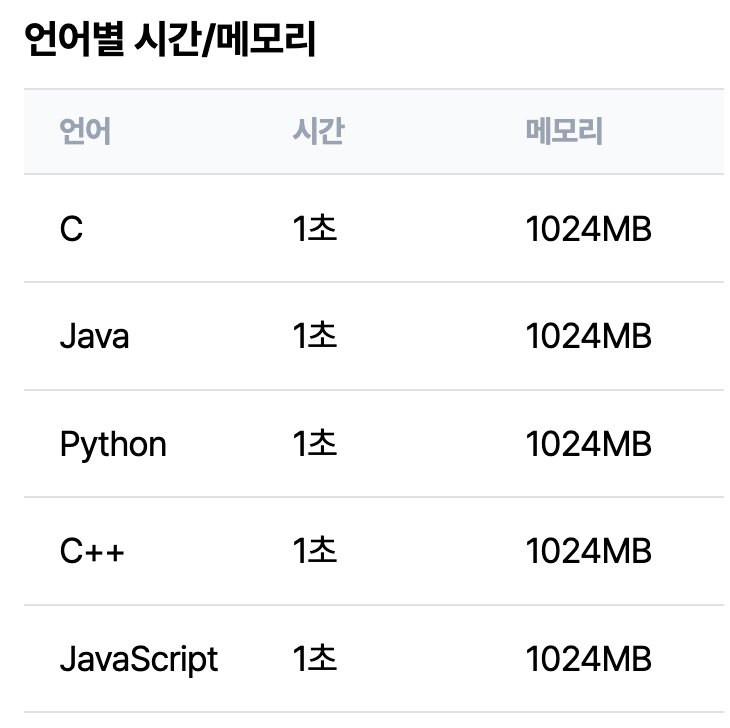
Task: Select the 시간 column header
Action: (318, 131)
